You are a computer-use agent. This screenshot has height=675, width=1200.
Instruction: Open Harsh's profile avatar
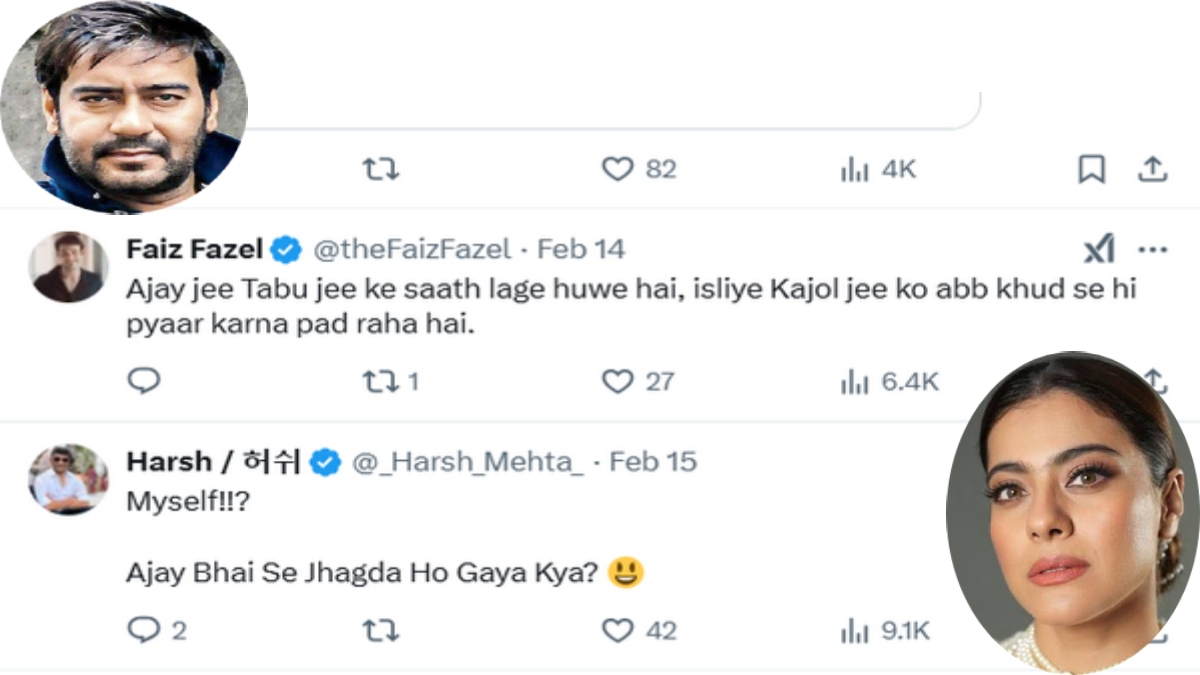(68, 479)
